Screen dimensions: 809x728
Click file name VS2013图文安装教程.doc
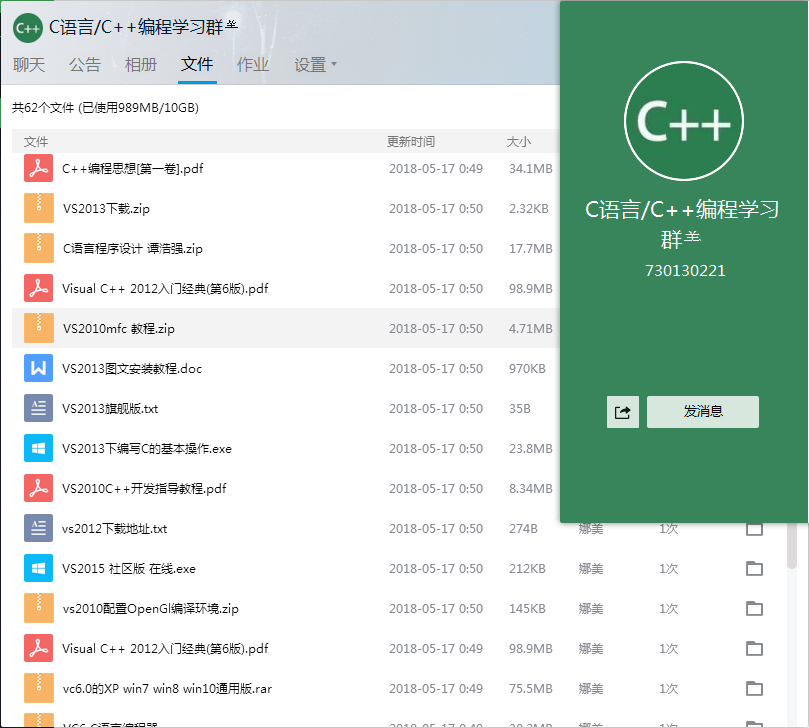coord(132,368)
